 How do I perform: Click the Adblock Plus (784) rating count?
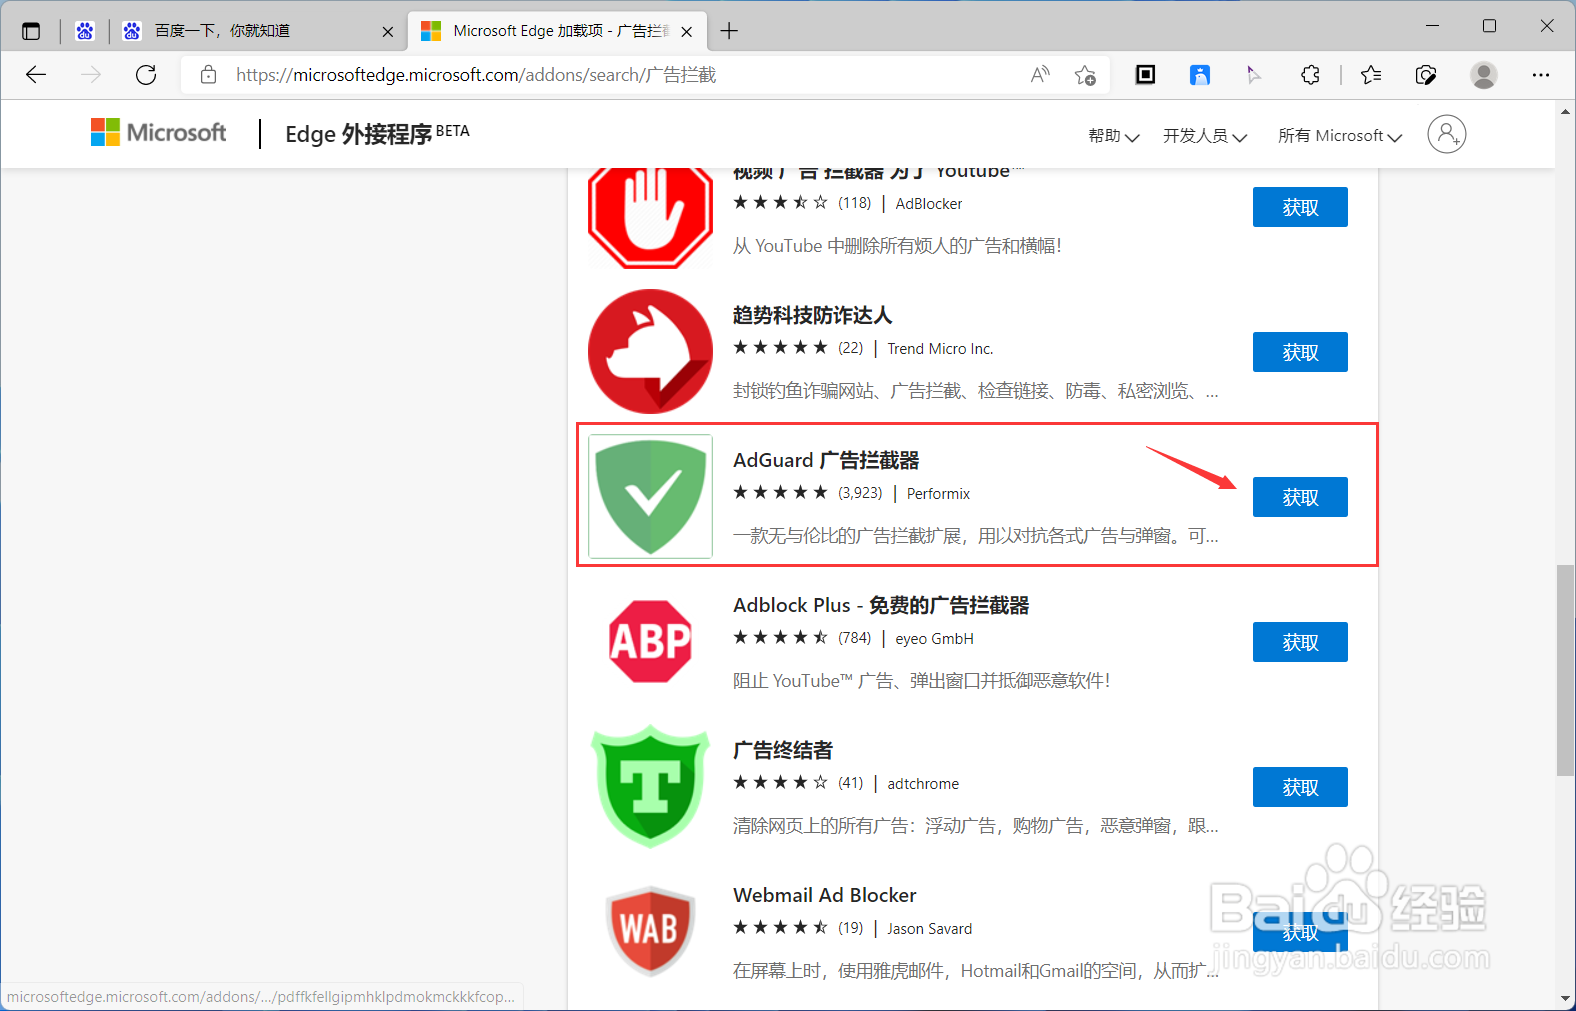coord(854,638)
